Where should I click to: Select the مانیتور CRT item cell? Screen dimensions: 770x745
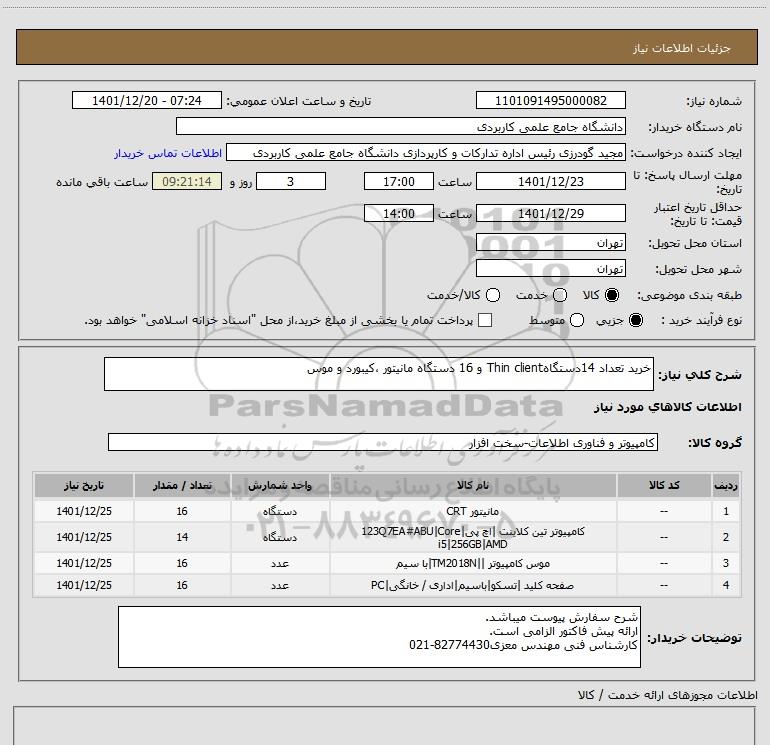473,511
